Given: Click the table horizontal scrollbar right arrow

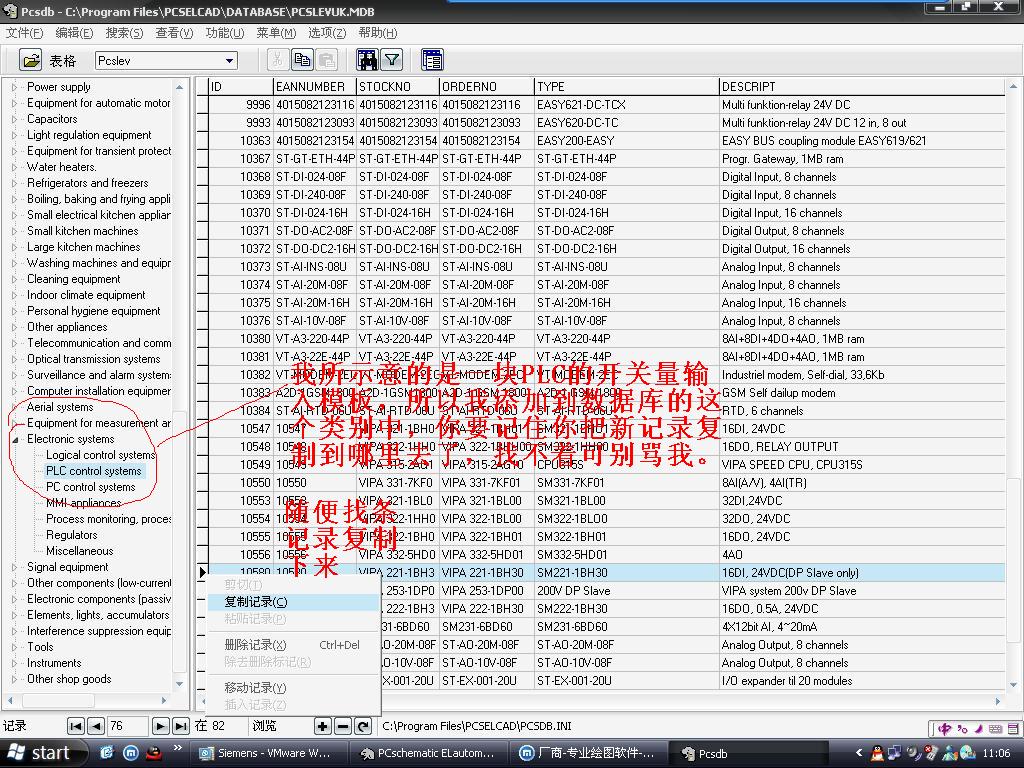Looking at the screenshot, I should pos(998,701).
